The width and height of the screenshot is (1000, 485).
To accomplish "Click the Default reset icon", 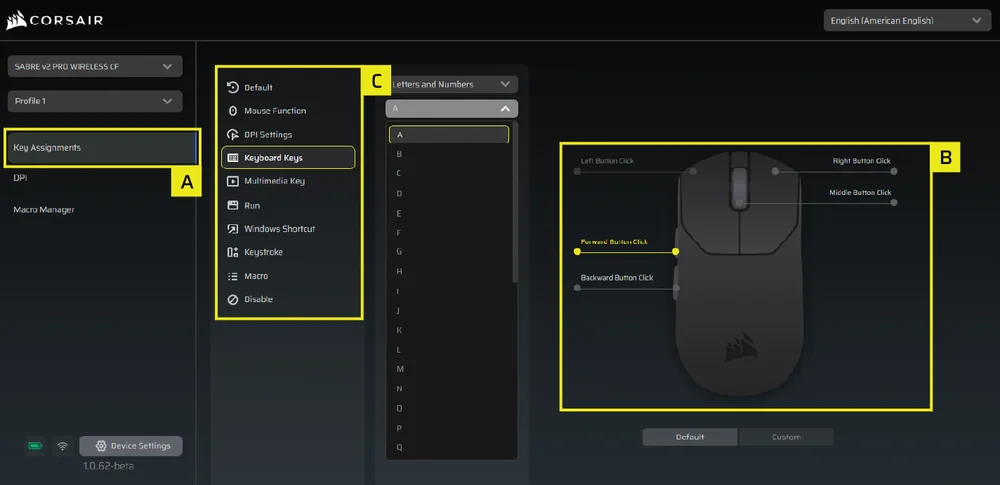I will point(233,87).
